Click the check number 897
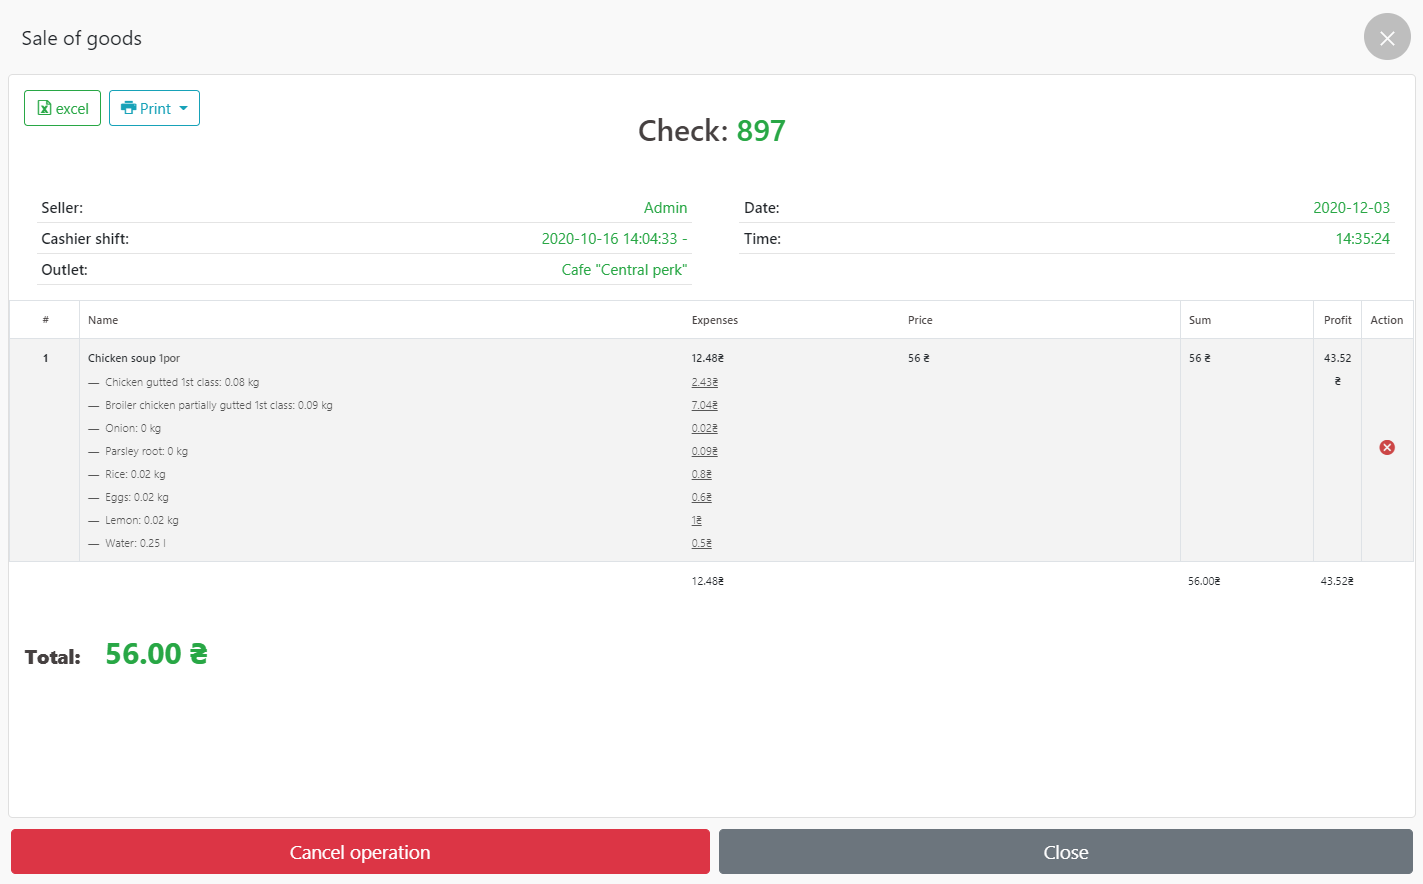 click(x=761, y=131)
